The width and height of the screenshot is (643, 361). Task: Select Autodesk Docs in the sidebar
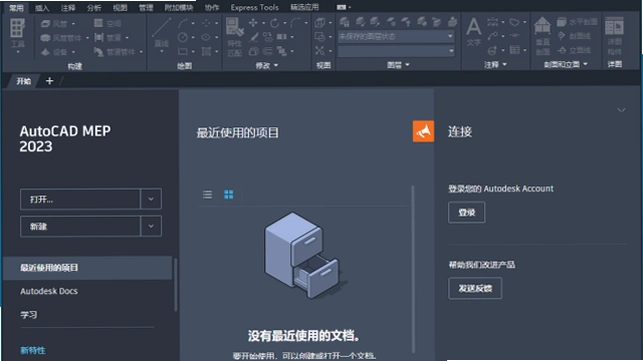tap(49, 291)
